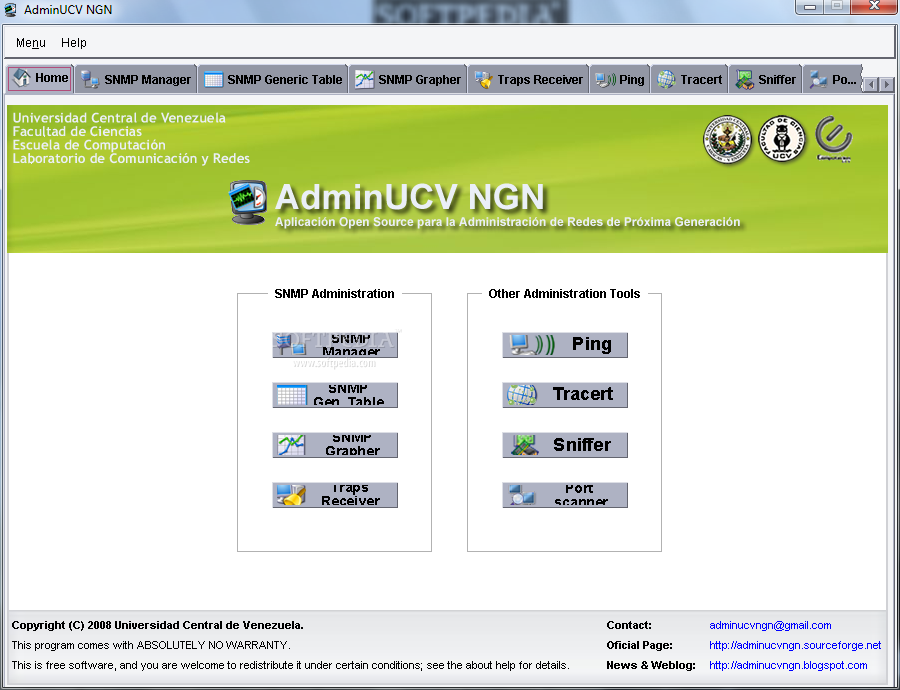Switch to the Sniffer tab
This screenshot has width=900, height=690.
point(766,79)
